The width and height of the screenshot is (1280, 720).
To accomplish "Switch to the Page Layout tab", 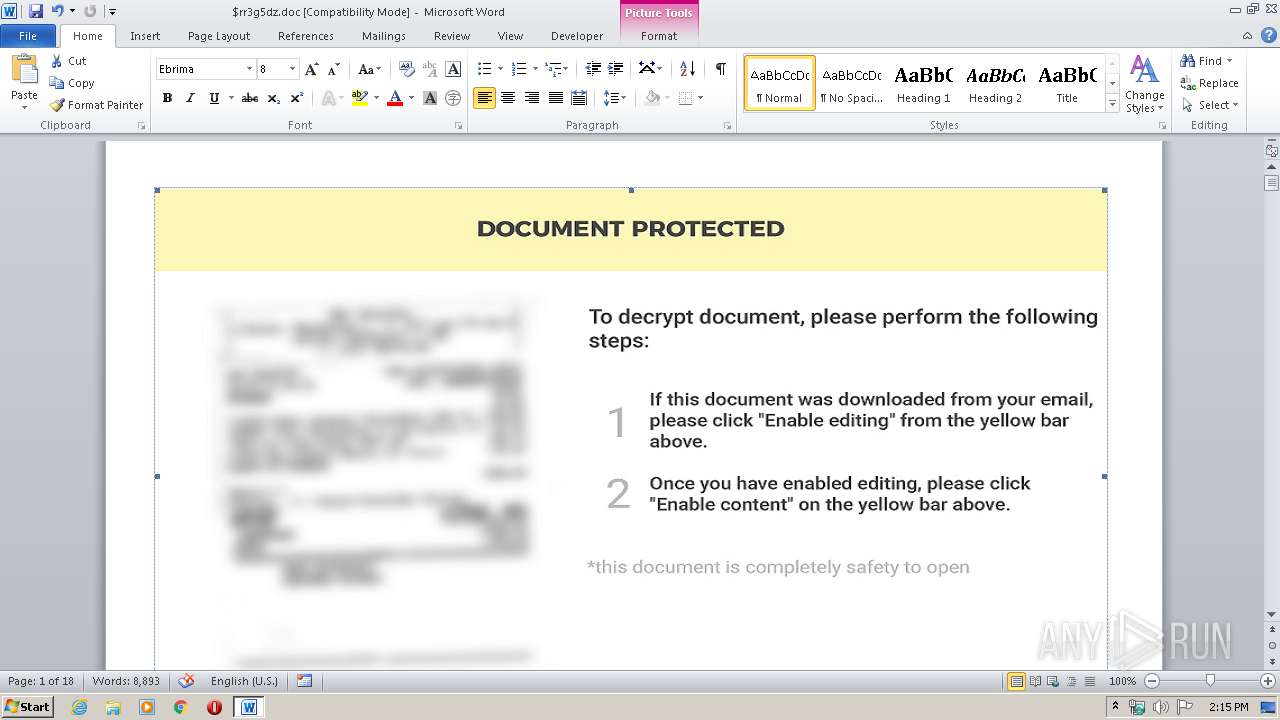I will [x=219, y=36].
